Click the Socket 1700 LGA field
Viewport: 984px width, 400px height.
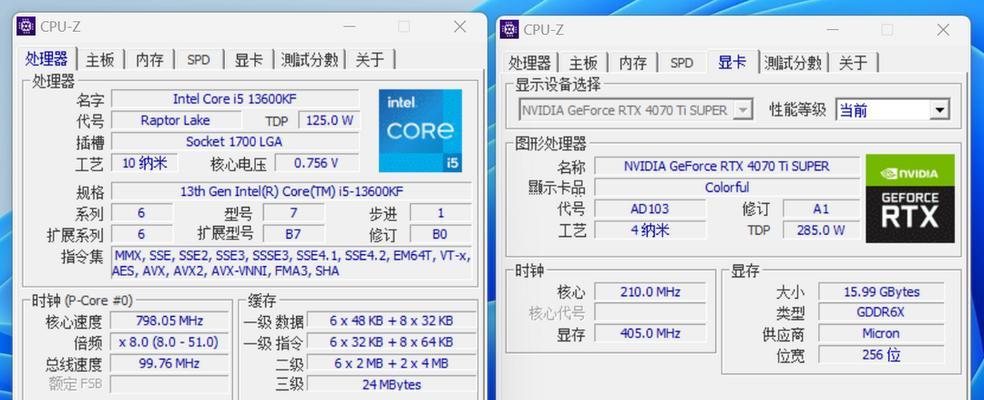(235, 141)
